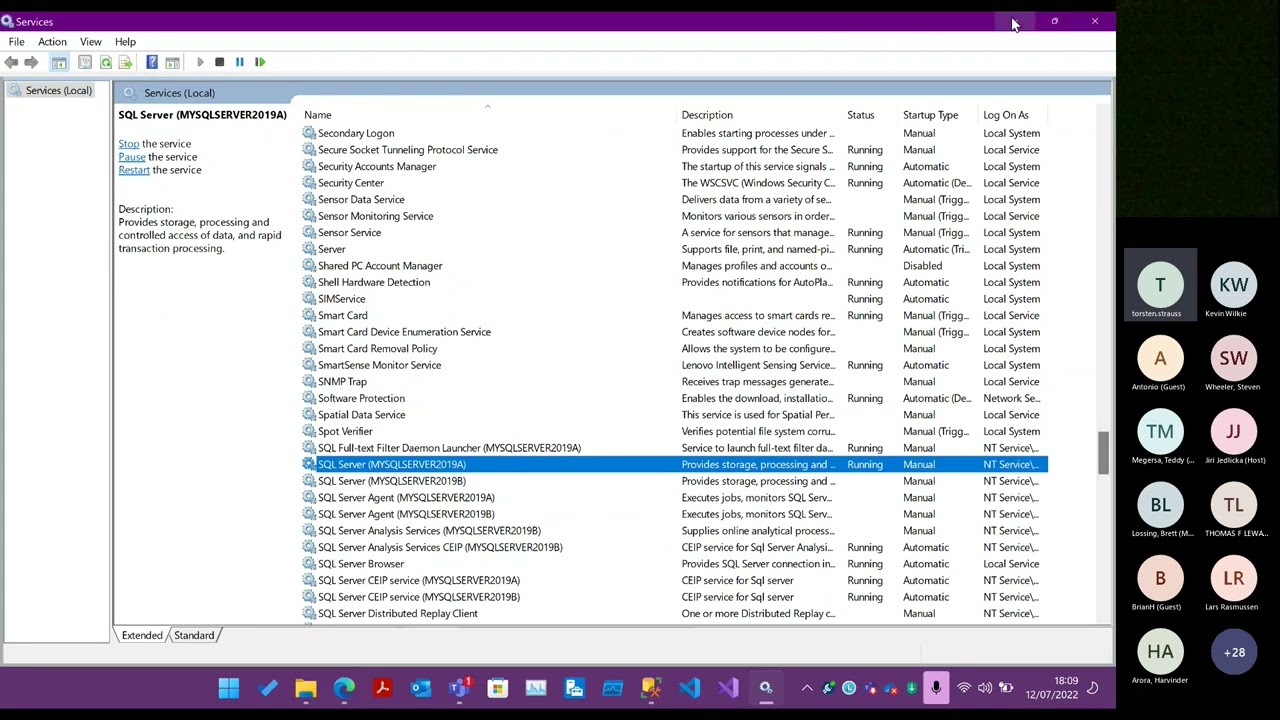Screen dimensions: 1280x720
Task: Select the Smart Card Removal Policy service
Action: pos(675,349)
